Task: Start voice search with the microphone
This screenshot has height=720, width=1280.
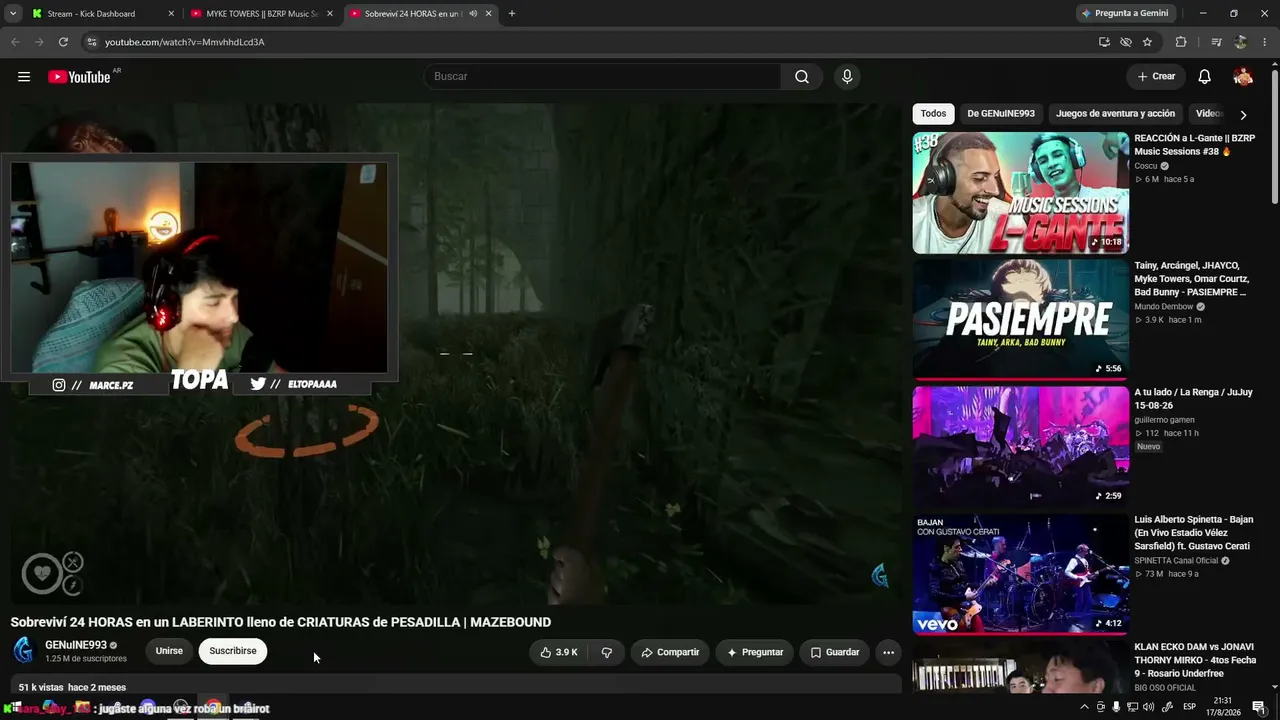Action: pyautogui.click(x=847, y=77)
